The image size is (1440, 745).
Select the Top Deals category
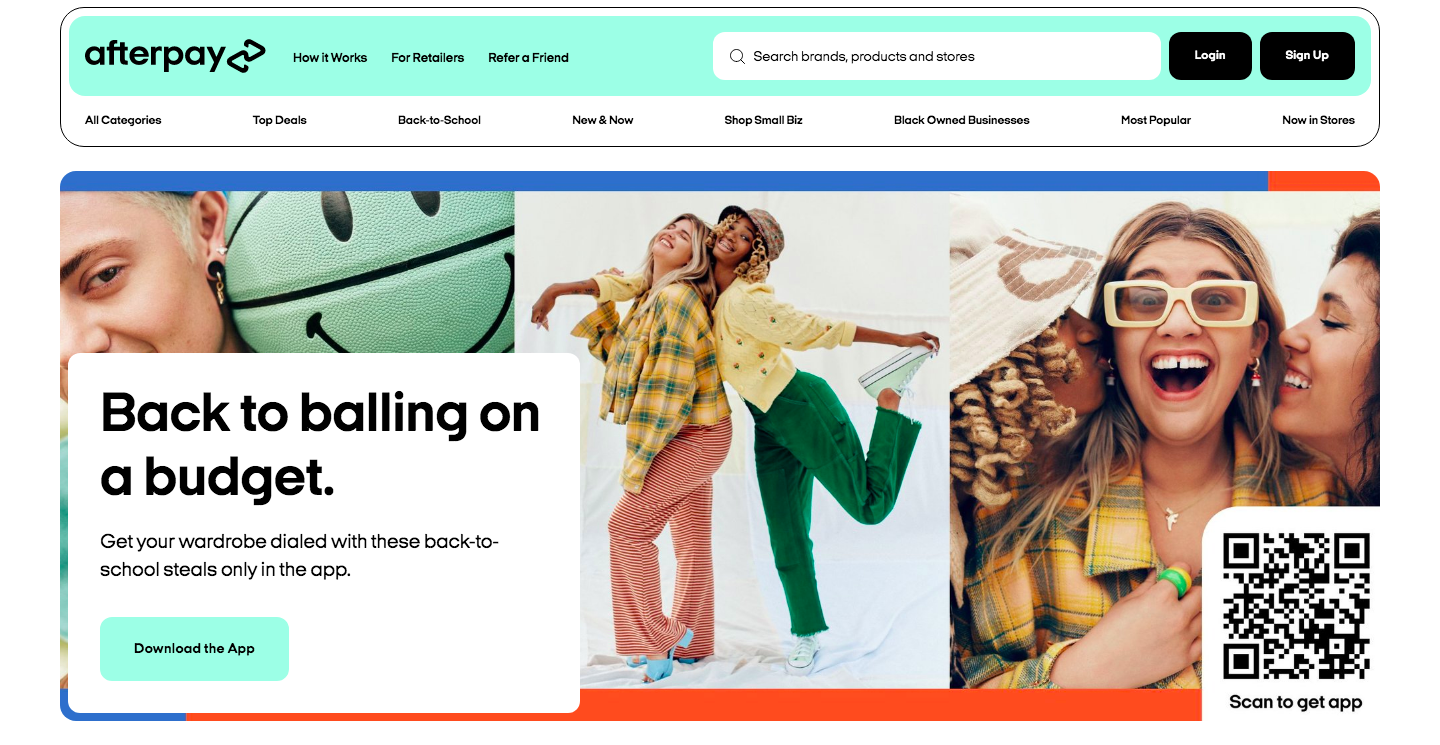click(280, 120)
